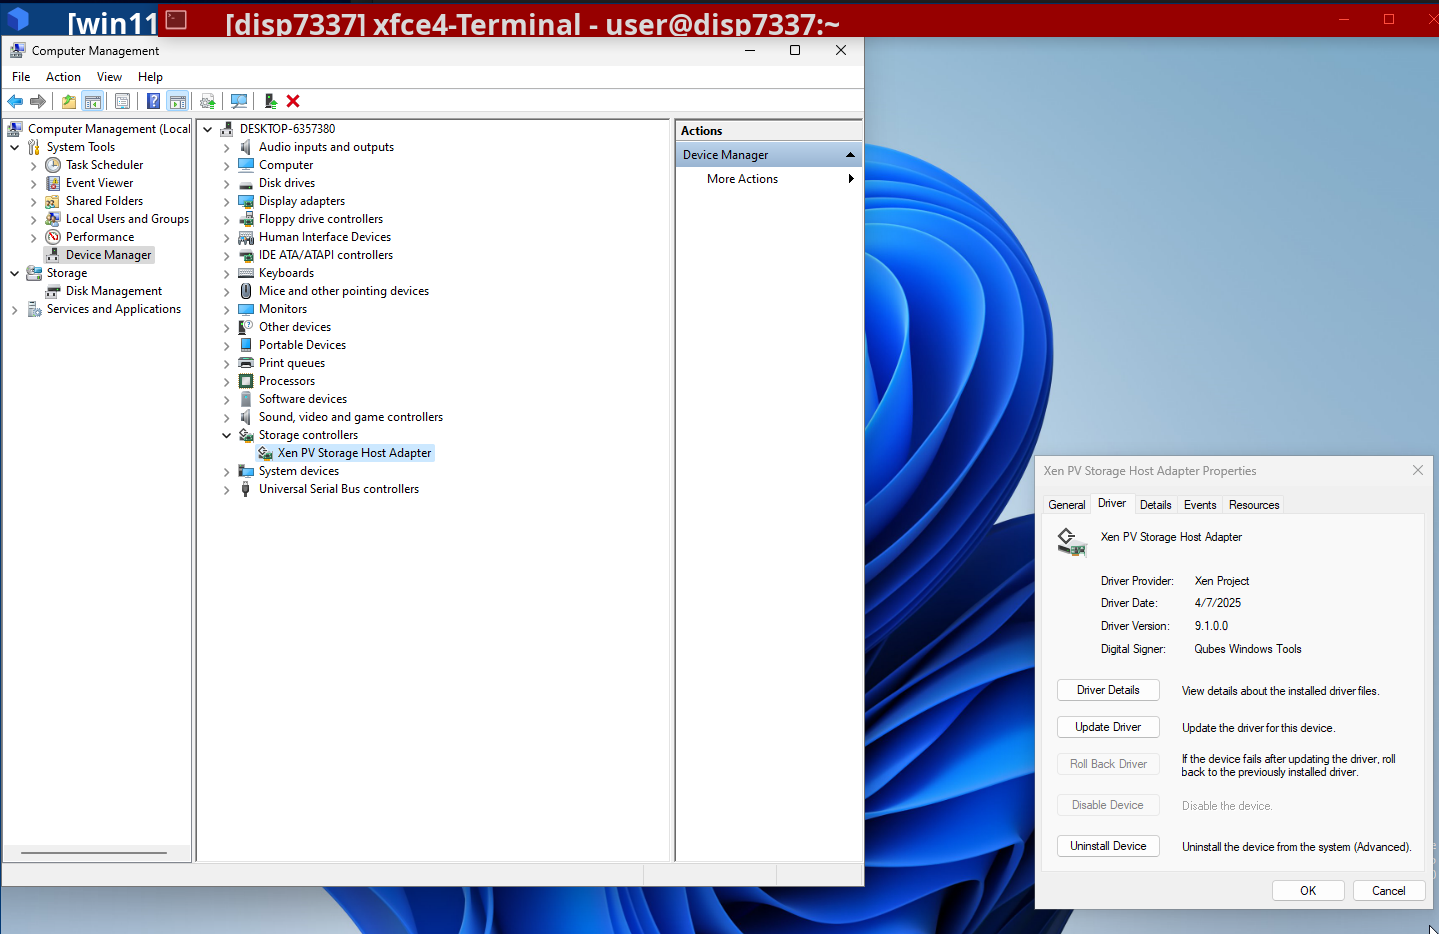This screenshot has height=934, width=1439.
Task: Select Device Manager in the left tree
Action: click(108, 255)
